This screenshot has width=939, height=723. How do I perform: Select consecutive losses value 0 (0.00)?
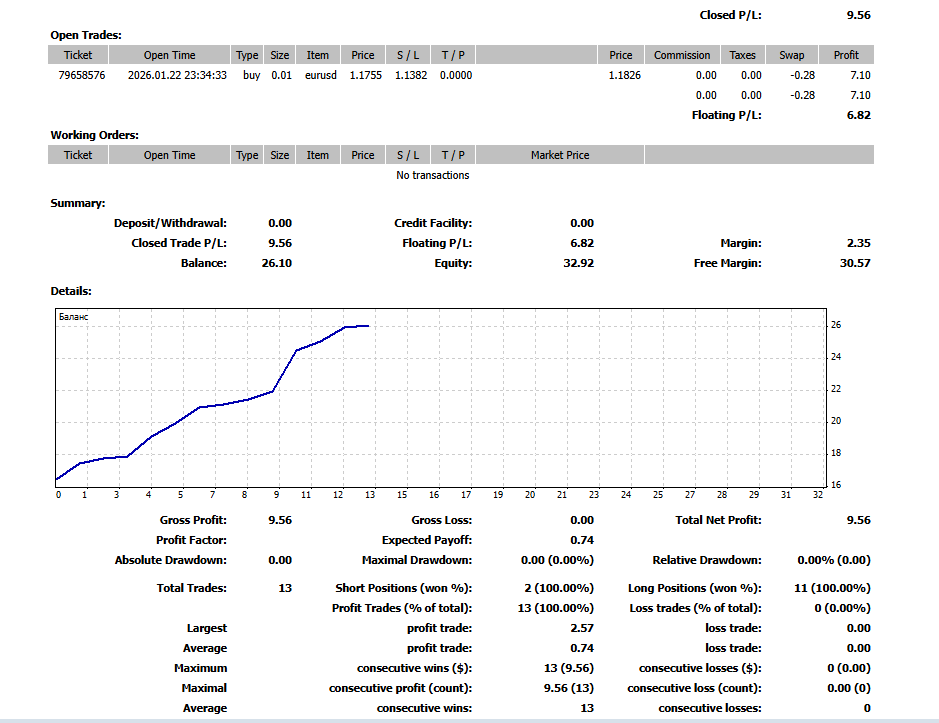849,668
